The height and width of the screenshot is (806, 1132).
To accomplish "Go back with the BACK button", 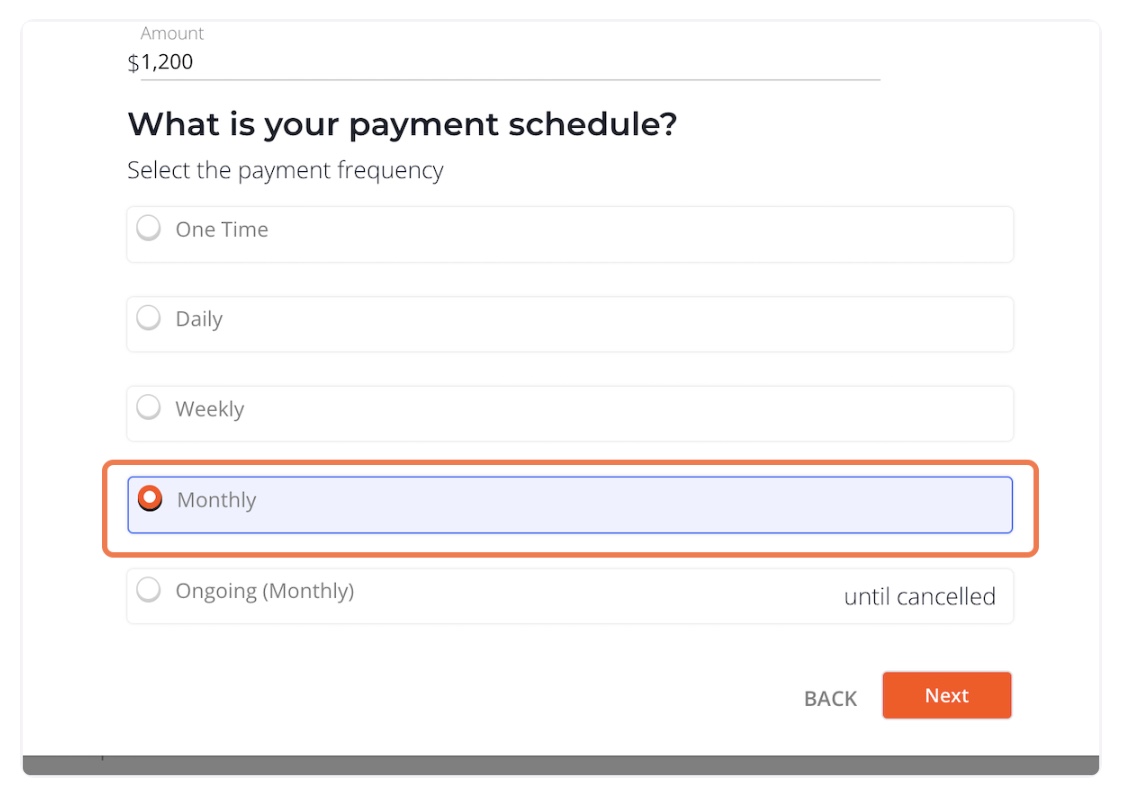I will [x=830, y=698].
